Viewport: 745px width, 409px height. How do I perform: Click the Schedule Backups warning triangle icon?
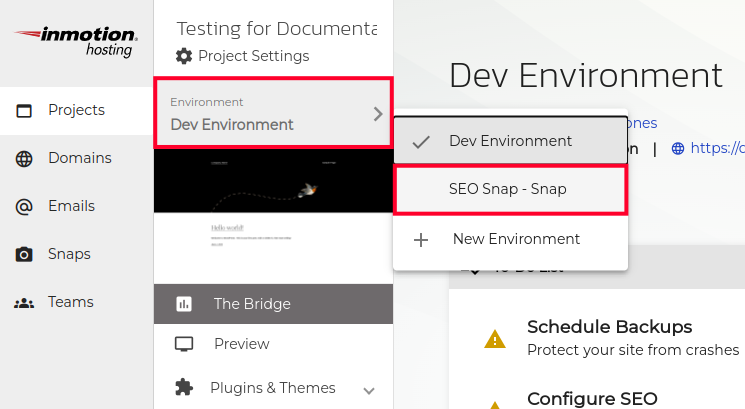pyautogui.click(x=495, y=338)
